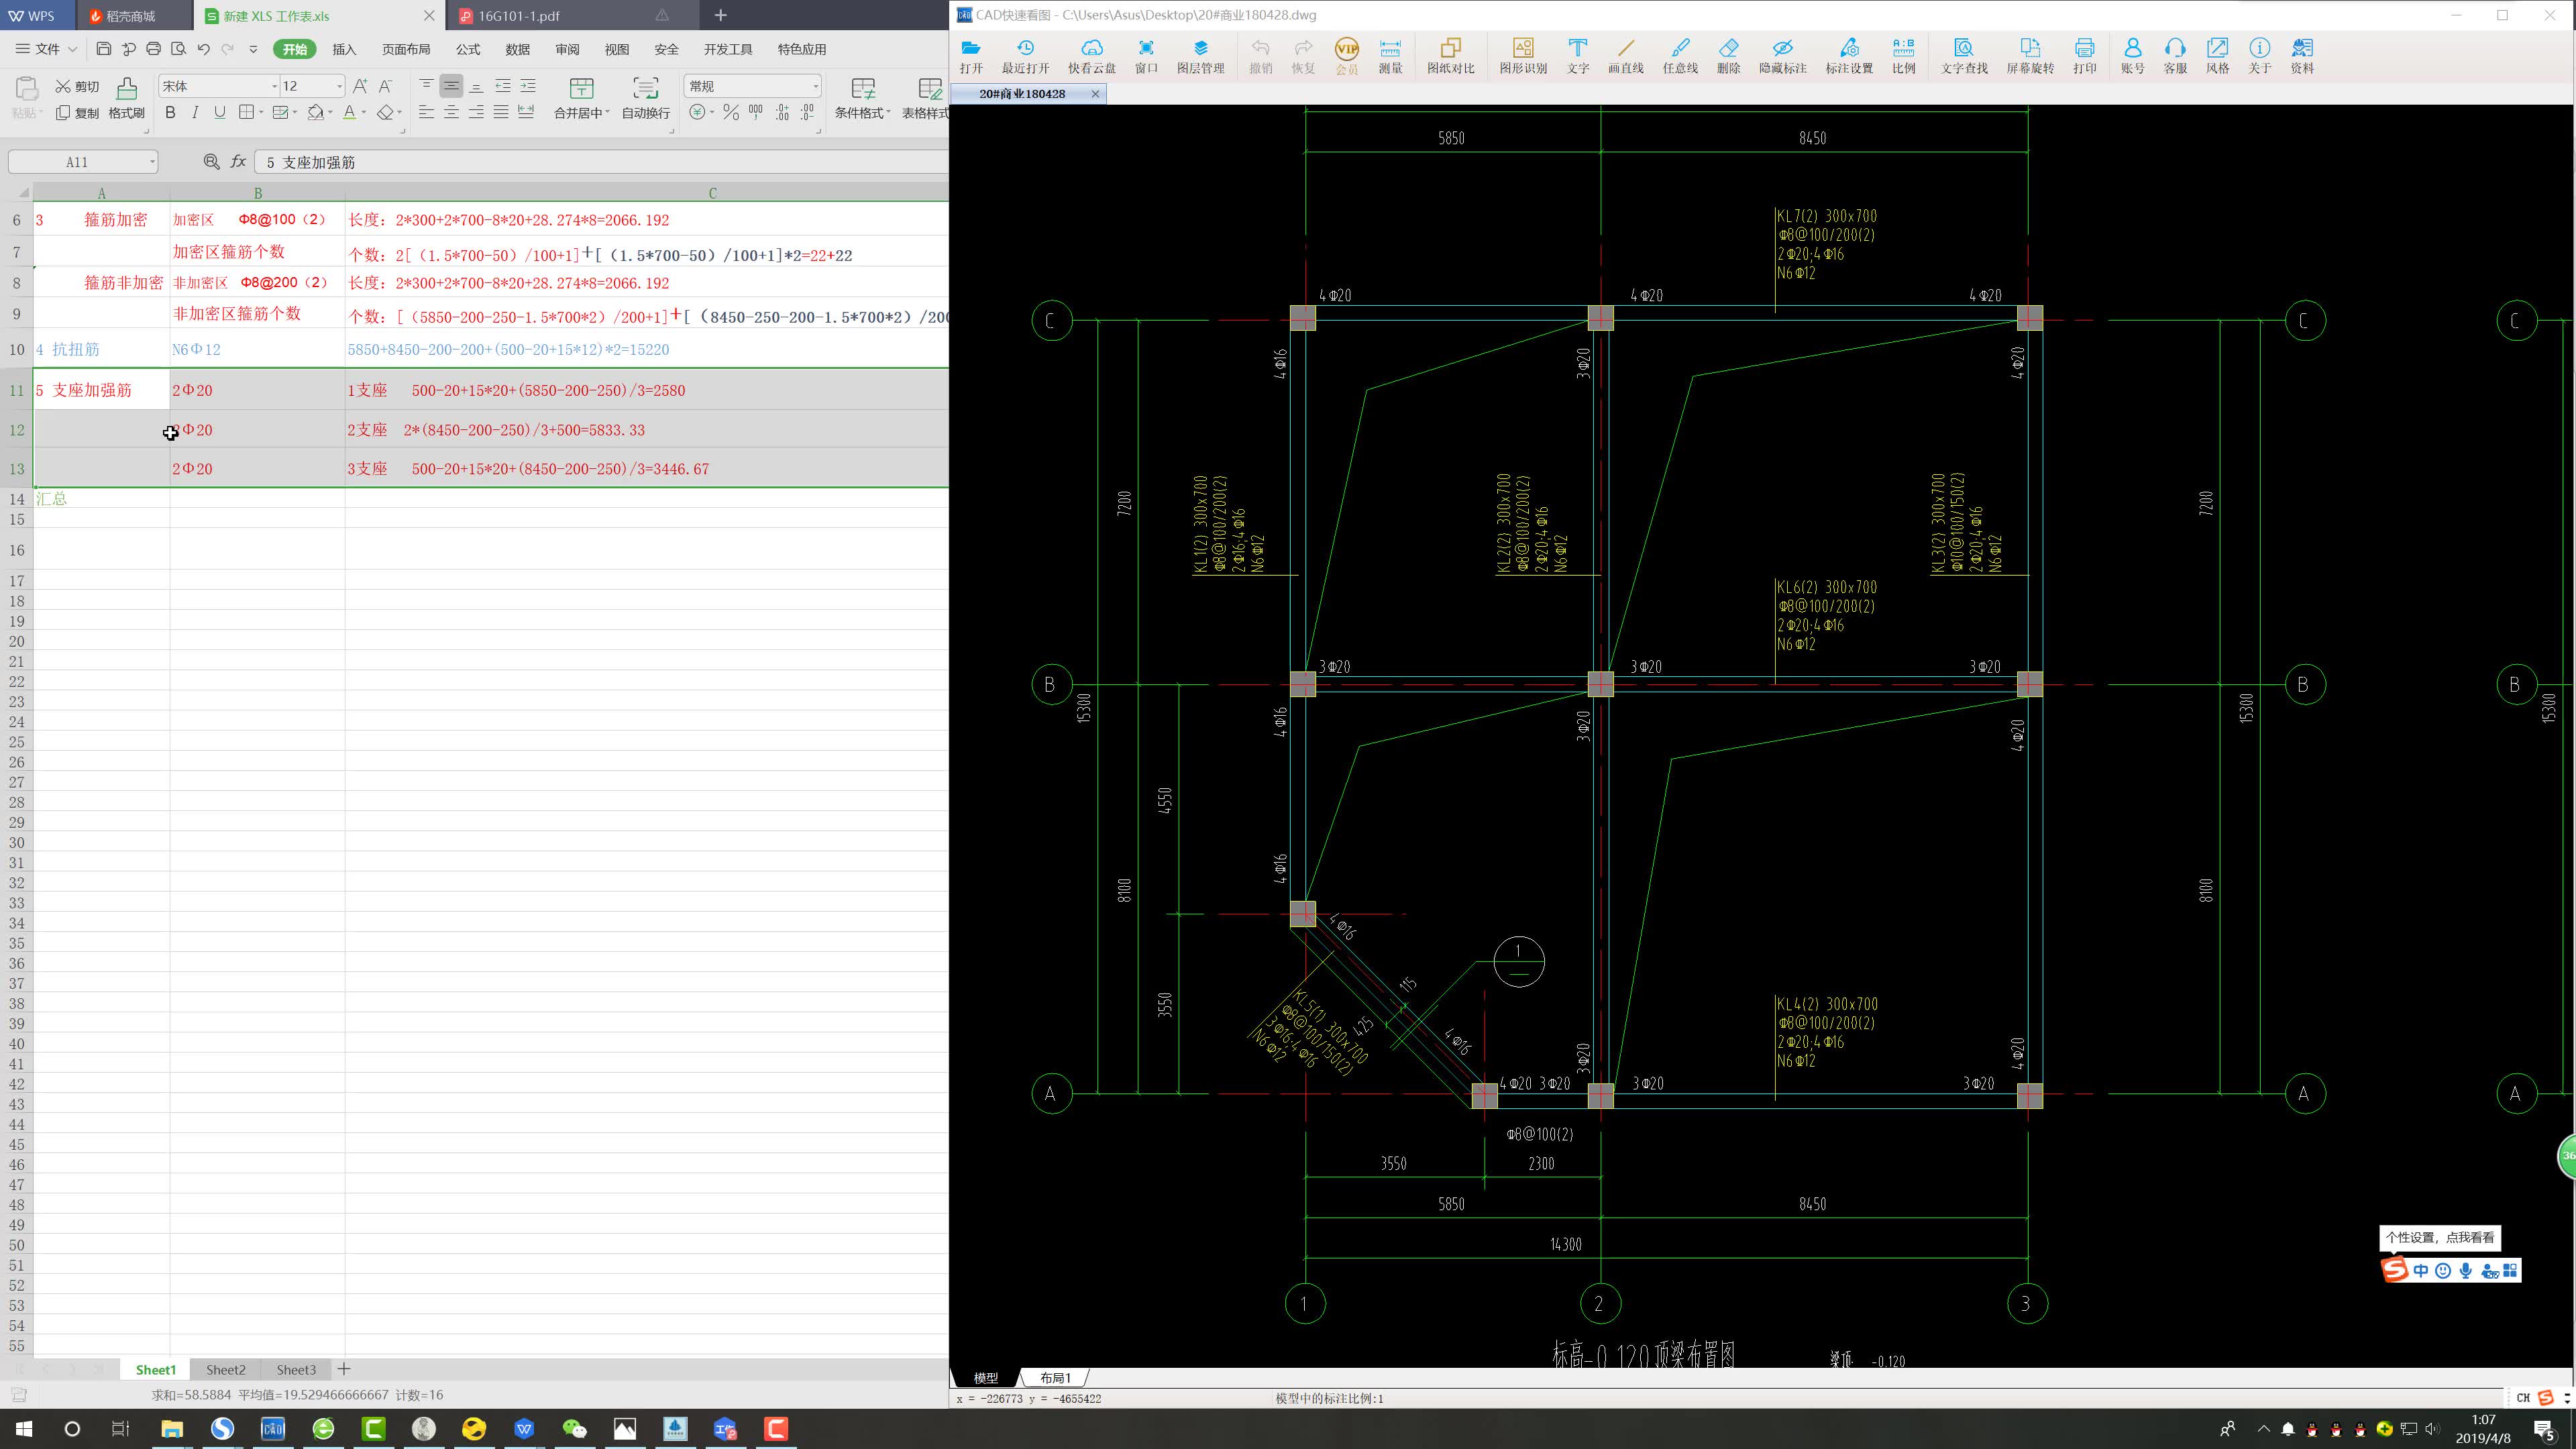Screen dimensions: 2576x1449
Task: Open the 常规 number format dropdown
Action: click(x=815, y=86)
